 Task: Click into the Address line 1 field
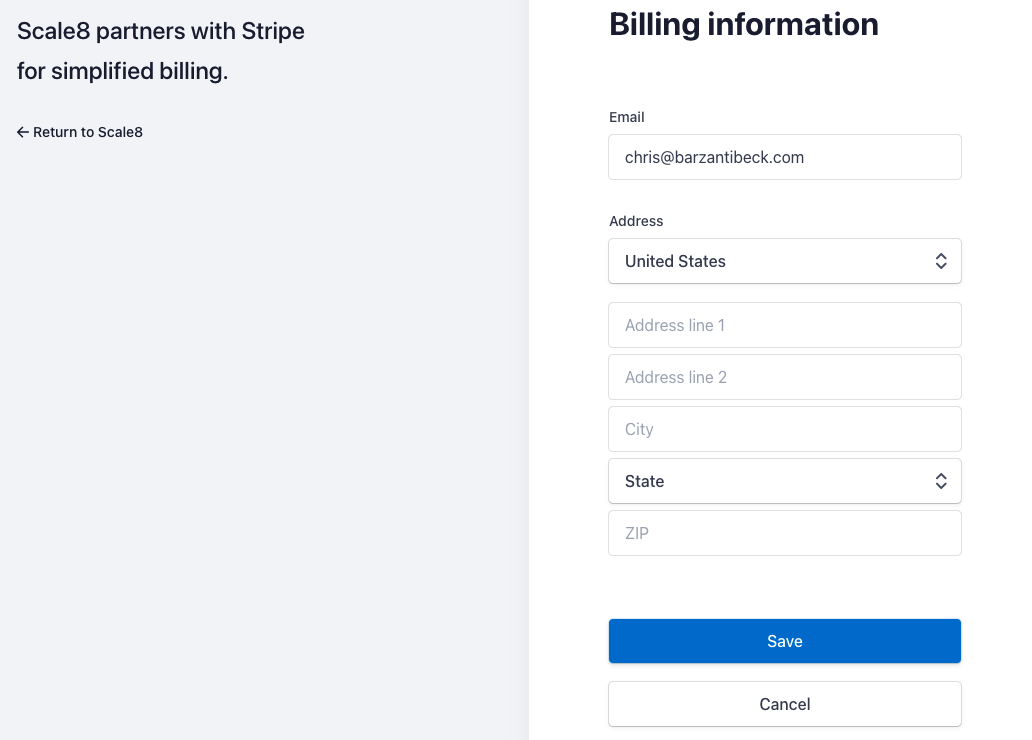point(784,325)
